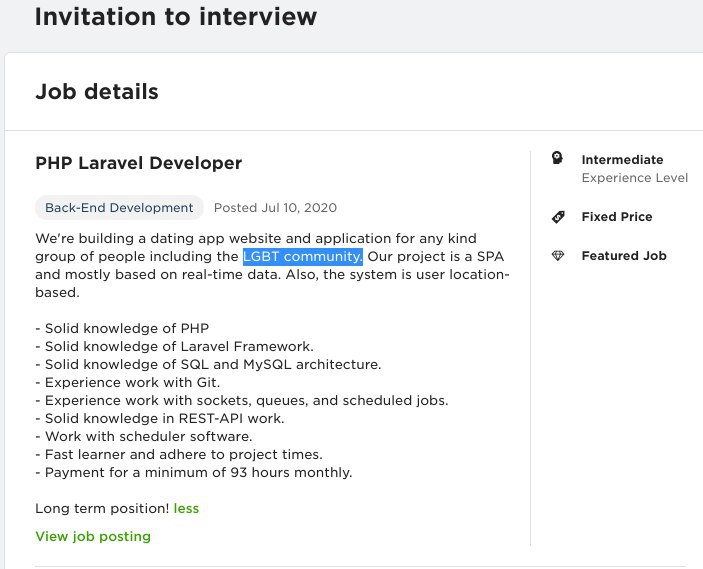Click the Featured Job diamond icon

[558, 256]
